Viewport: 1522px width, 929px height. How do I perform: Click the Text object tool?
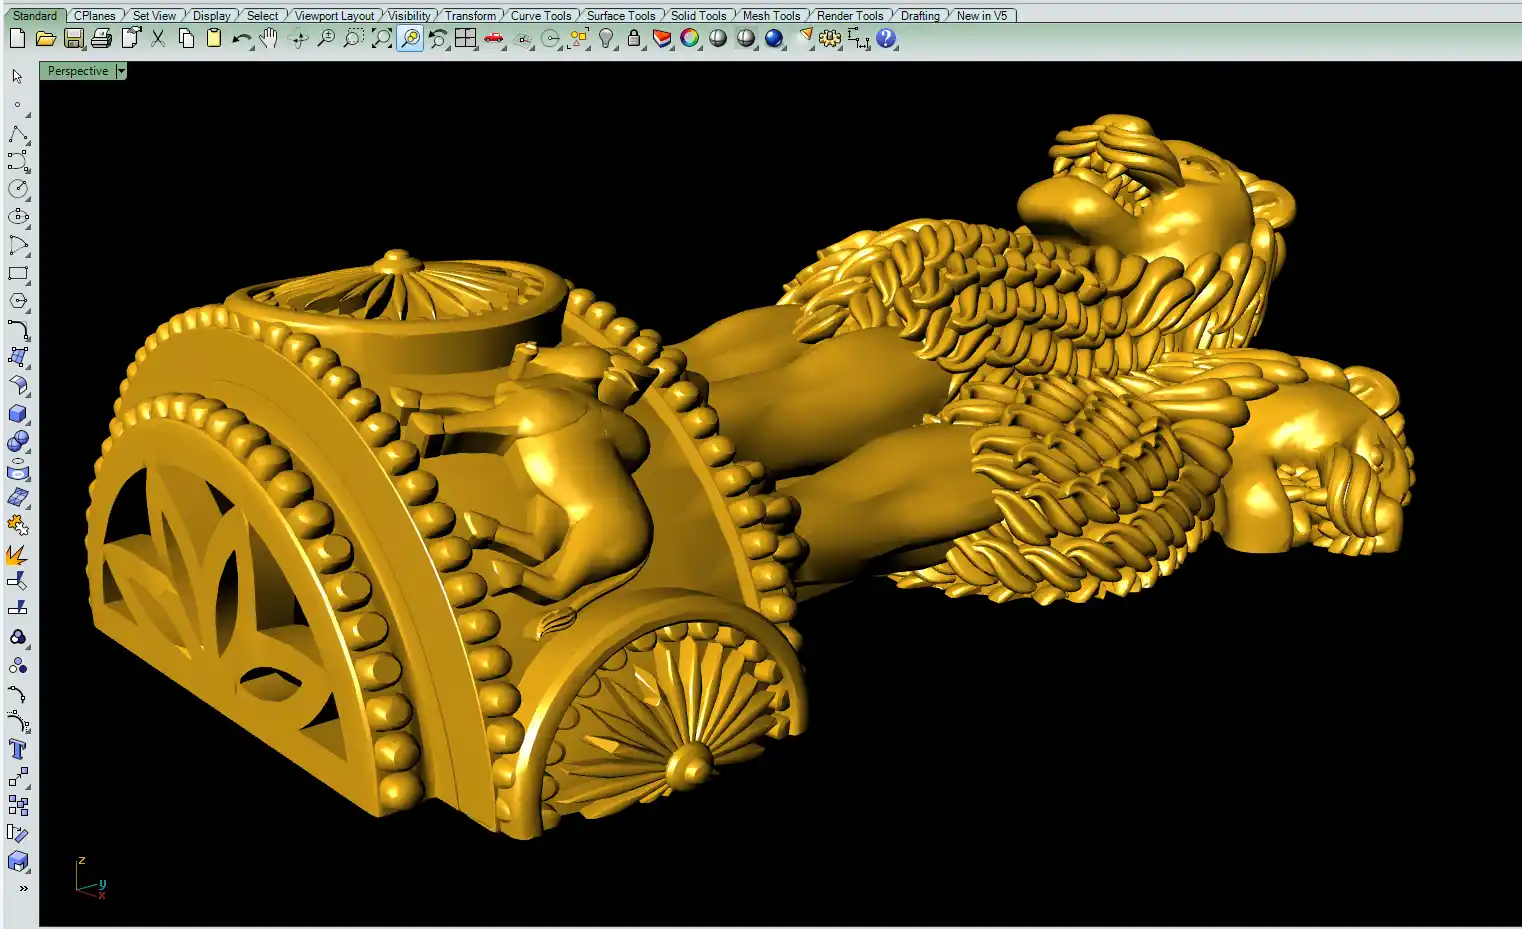pos(18,750)
